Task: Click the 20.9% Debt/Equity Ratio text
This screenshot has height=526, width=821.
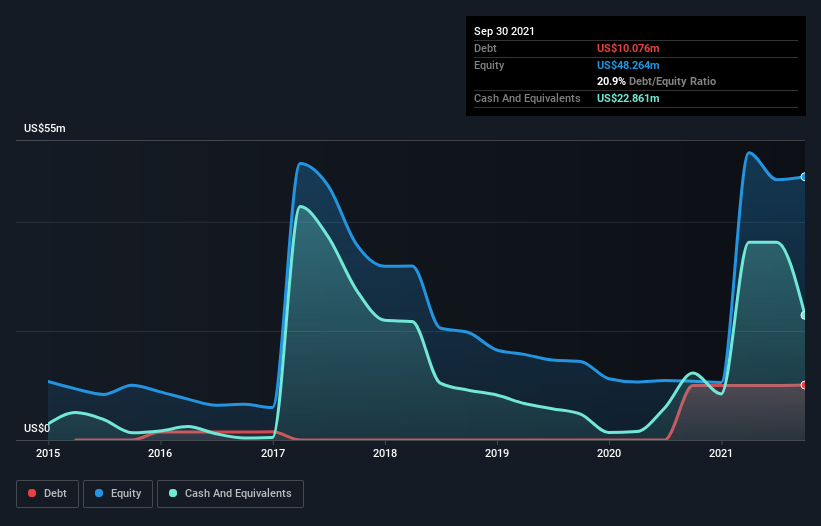Action: [x=656, y=81]
